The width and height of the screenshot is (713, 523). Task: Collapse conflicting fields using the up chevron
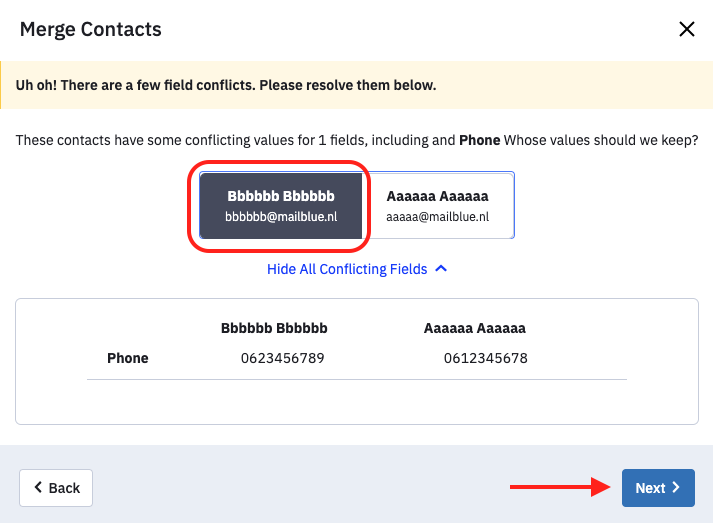pyautogui.click(x=441, y=269)
